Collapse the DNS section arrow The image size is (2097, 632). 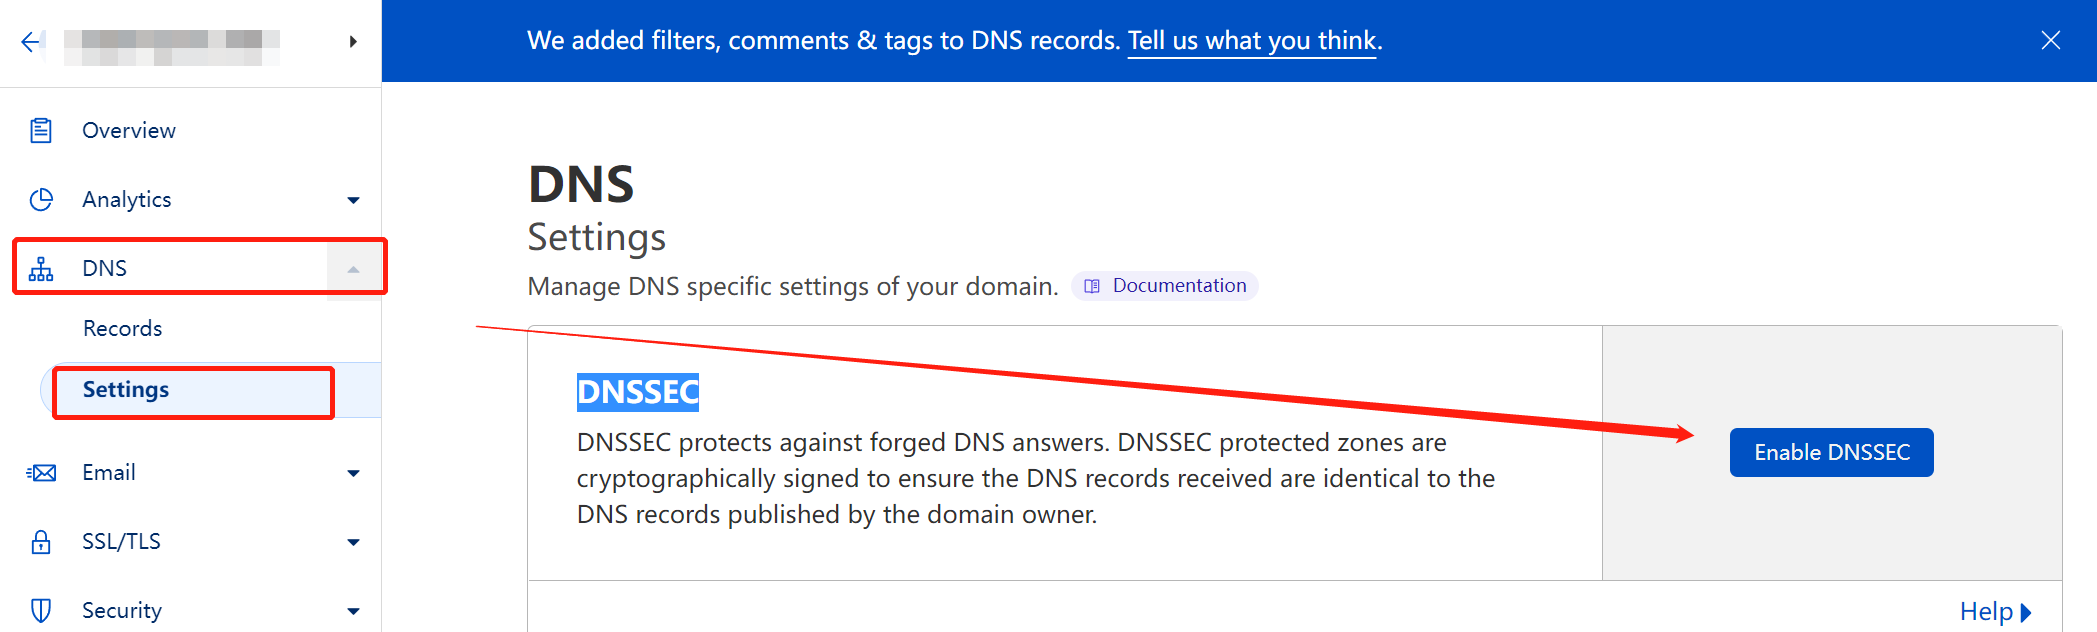353,269
